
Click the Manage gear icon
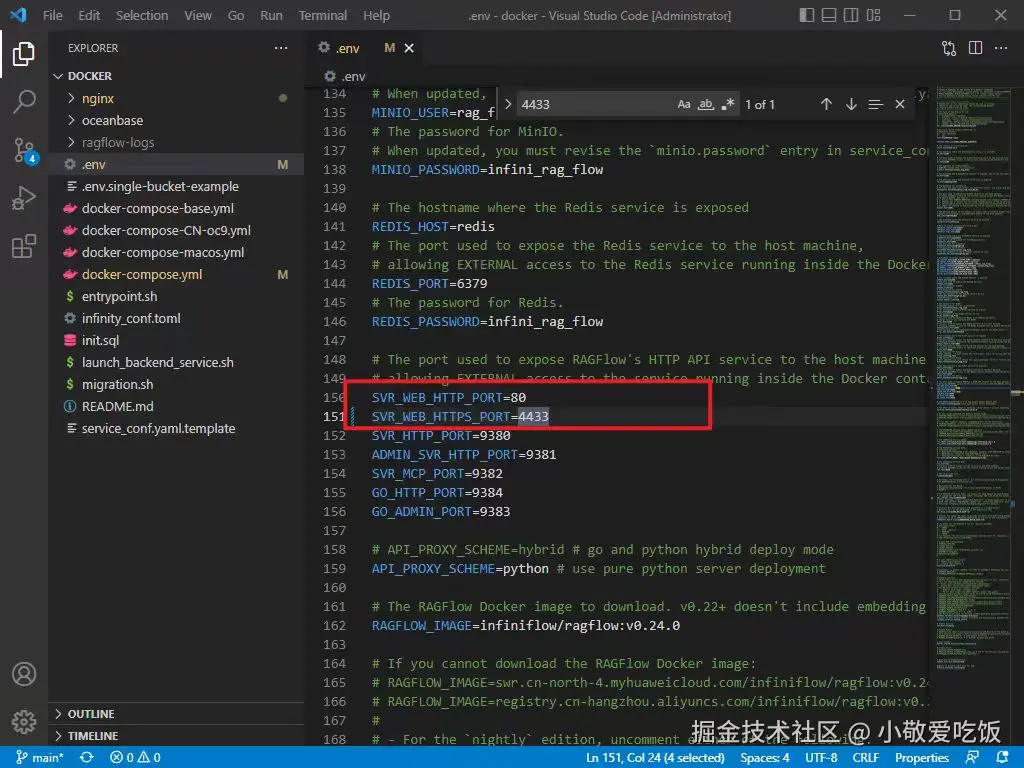point(24,721)
